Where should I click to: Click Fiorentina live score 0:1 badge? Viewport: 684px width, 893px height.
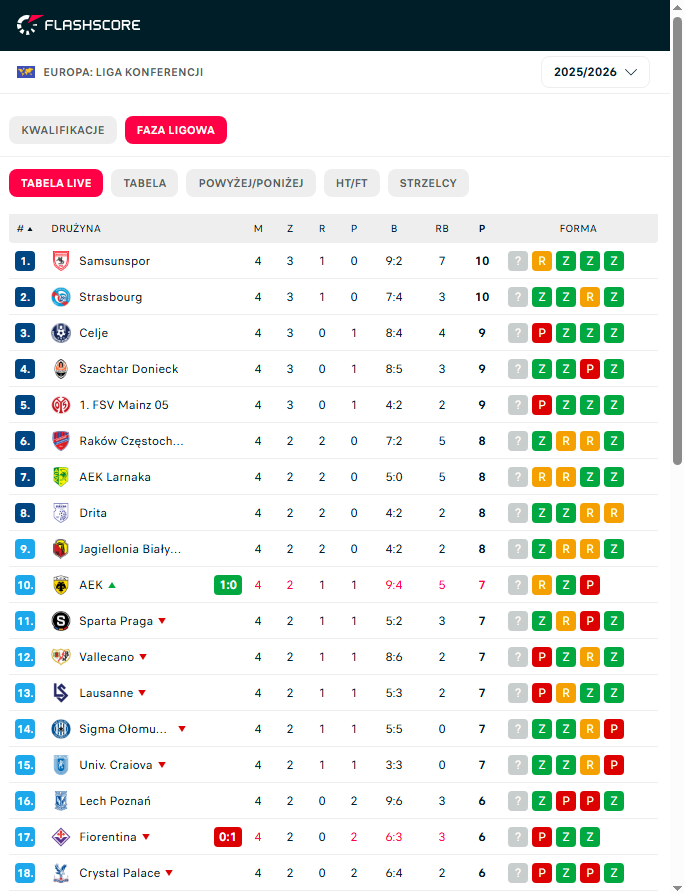coord(228,837)
